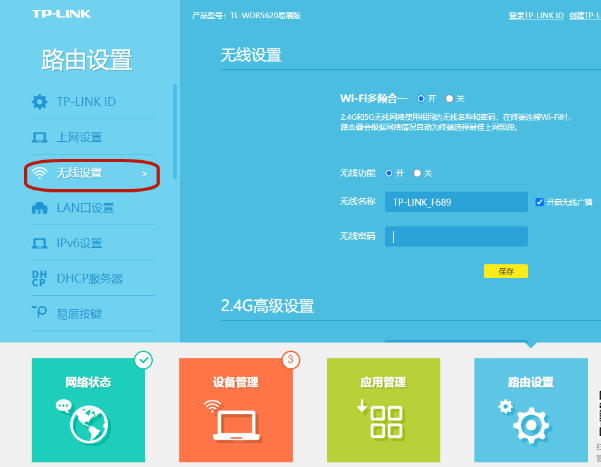Click the number 3 badge on 设备管理
601x467 pixels.
291,360
